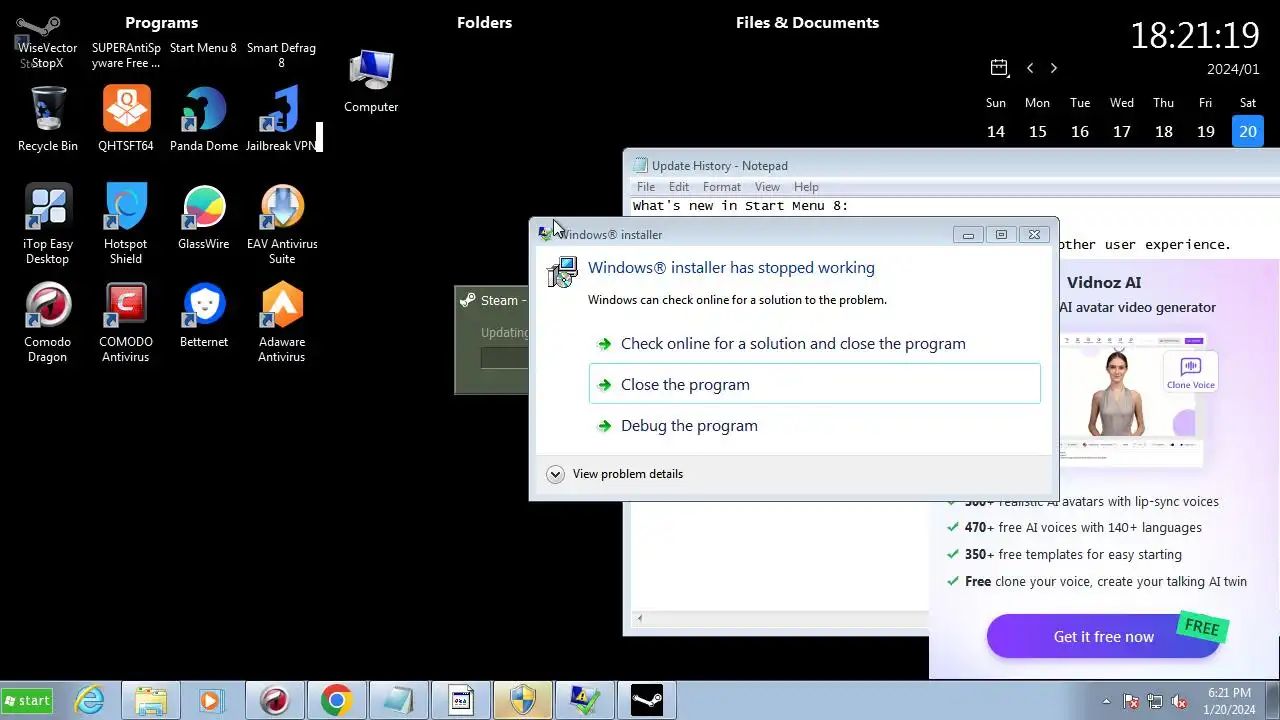The width and height of the screenshot is (1280, 720).
Task: Click the Programs group heading
Action: pyautogui.click(x=161, y=22)
